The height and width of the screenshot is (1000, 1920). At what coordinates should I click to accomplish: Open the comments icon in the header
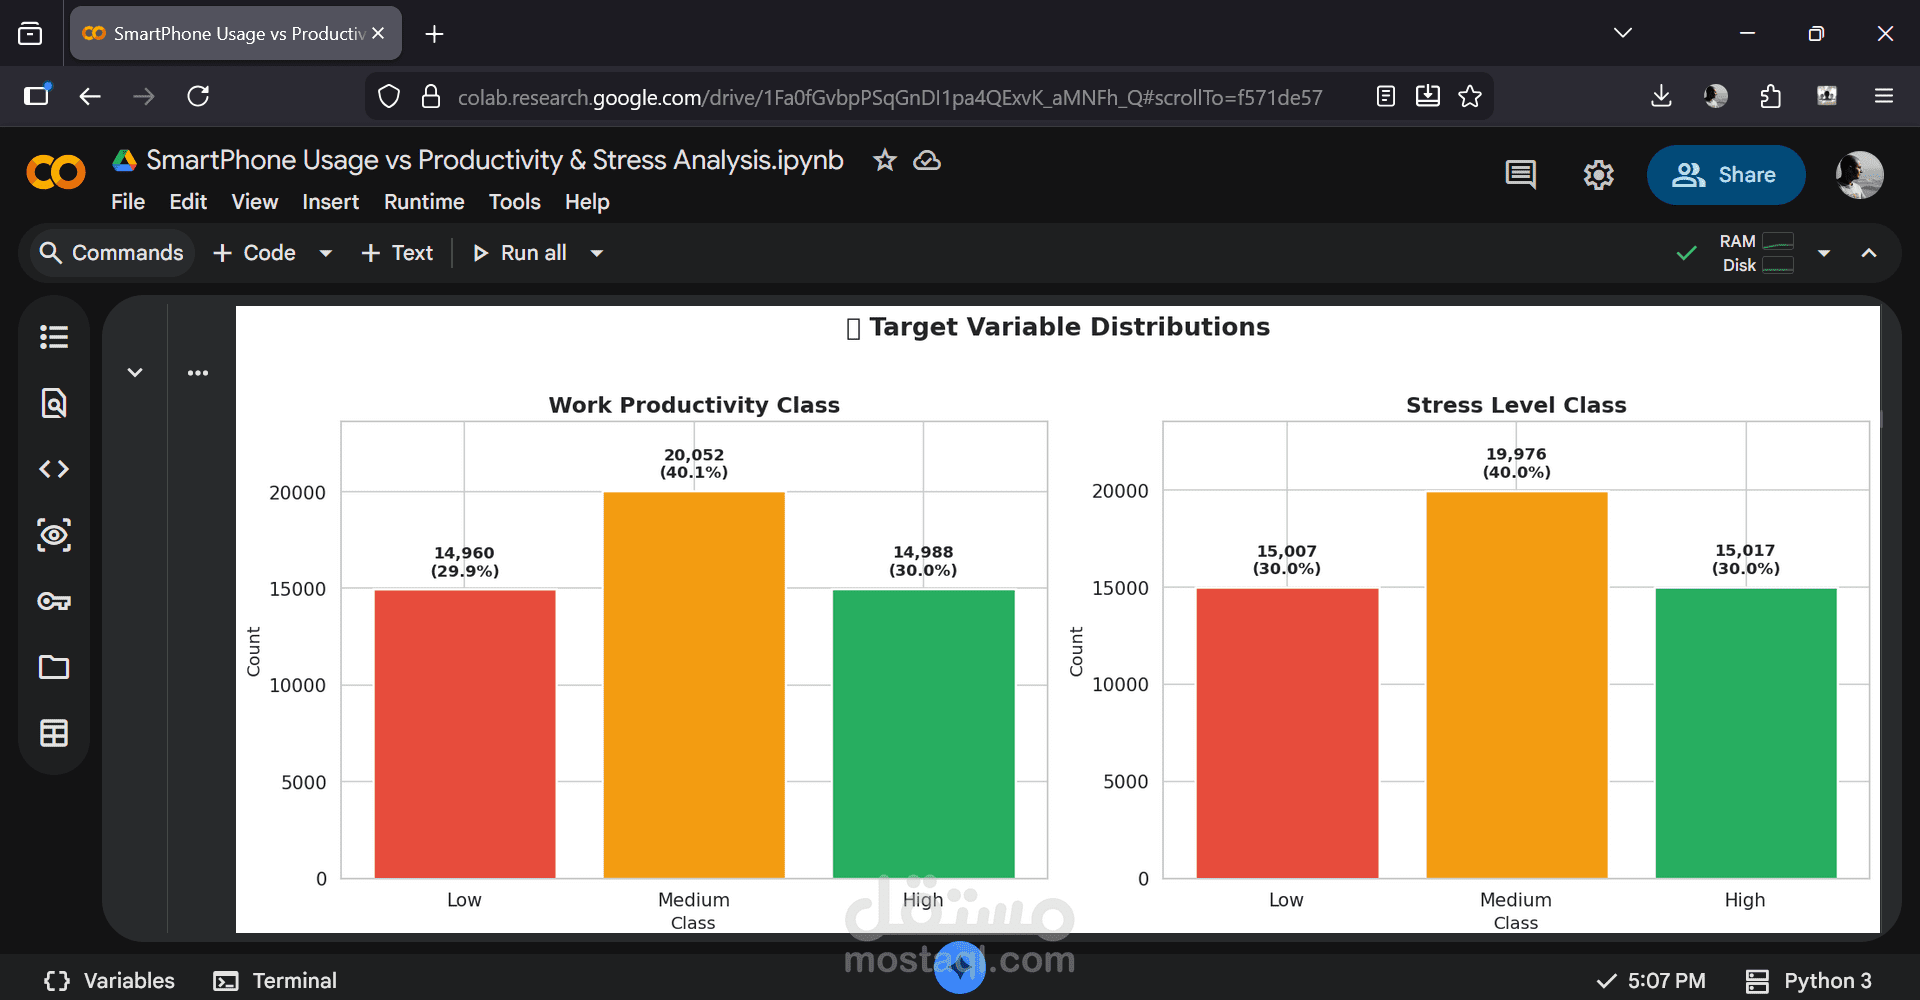1520,175
